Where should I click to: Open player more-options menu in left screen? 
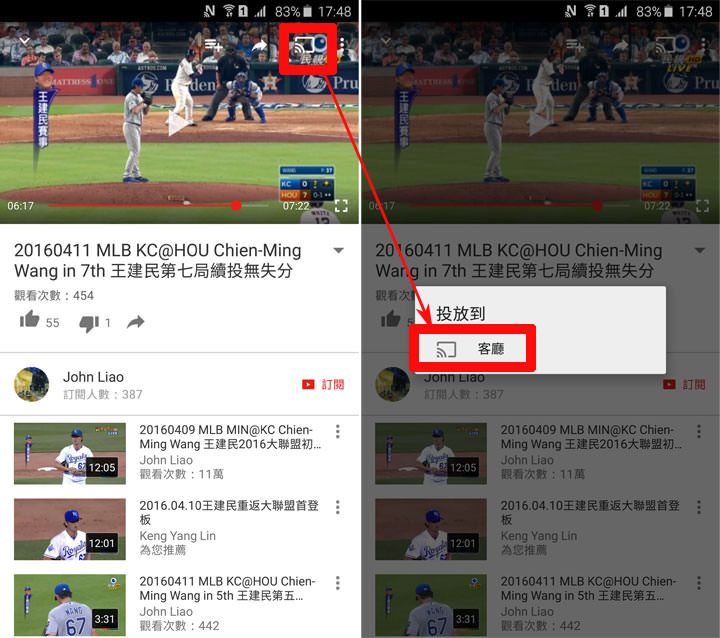point(343,45)
